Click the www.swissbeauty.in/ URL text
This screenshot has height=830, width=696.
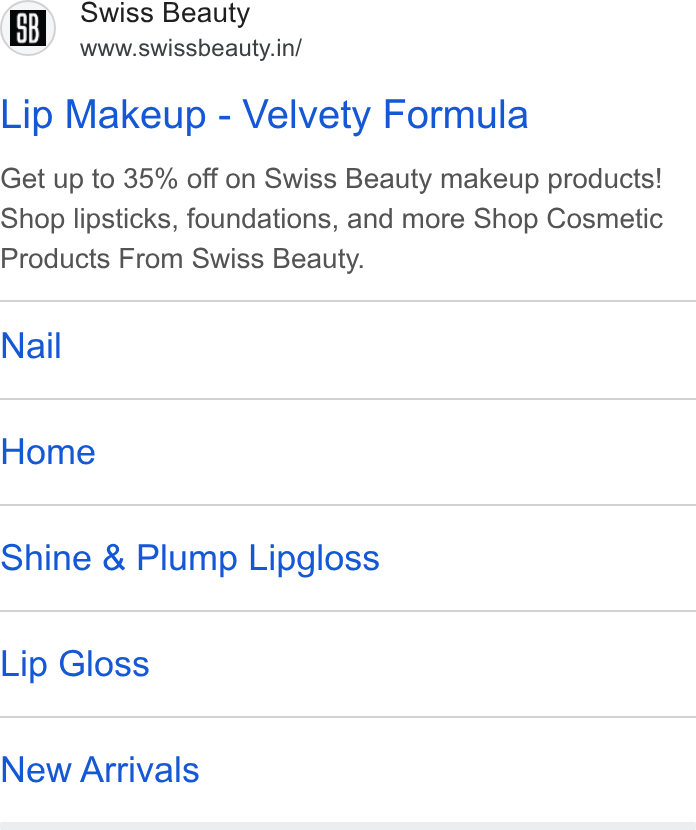(191, 48)
